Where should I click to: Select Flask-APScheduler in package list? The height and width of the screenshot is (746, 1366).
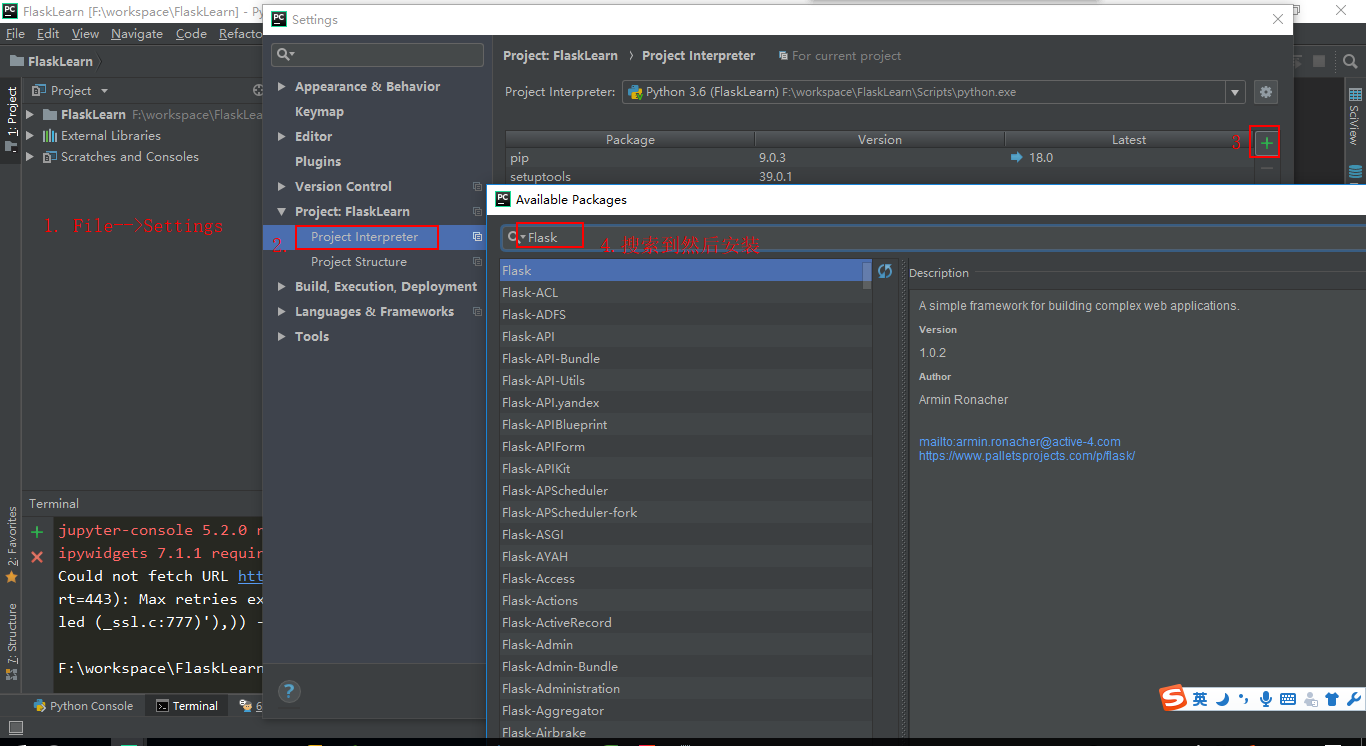point(685,491)
